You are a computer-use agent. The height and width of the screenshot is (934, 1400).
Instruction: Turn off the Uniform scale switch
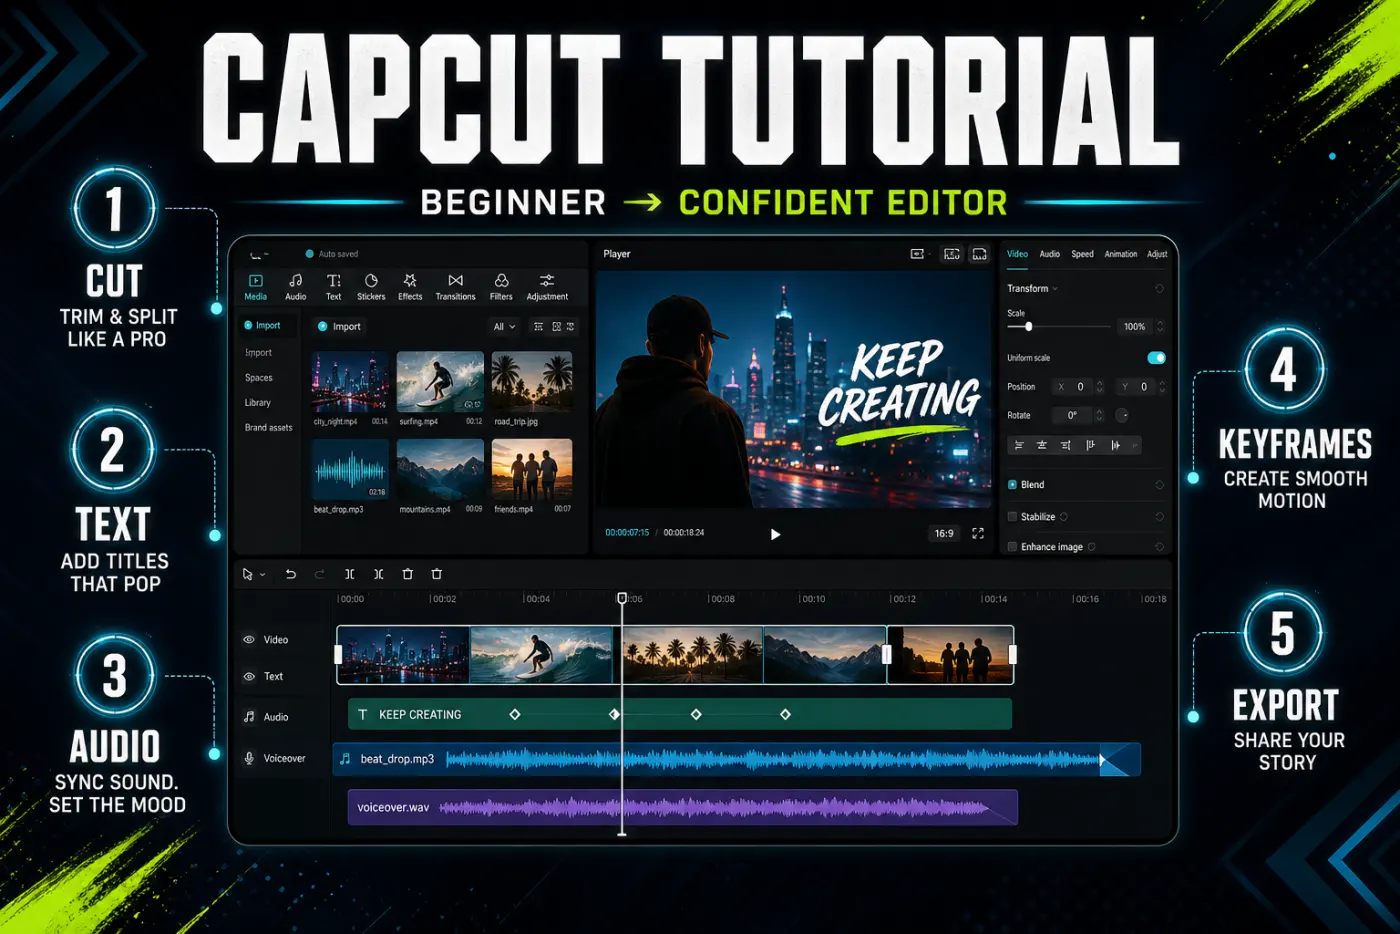click(x=1156, y=358)
